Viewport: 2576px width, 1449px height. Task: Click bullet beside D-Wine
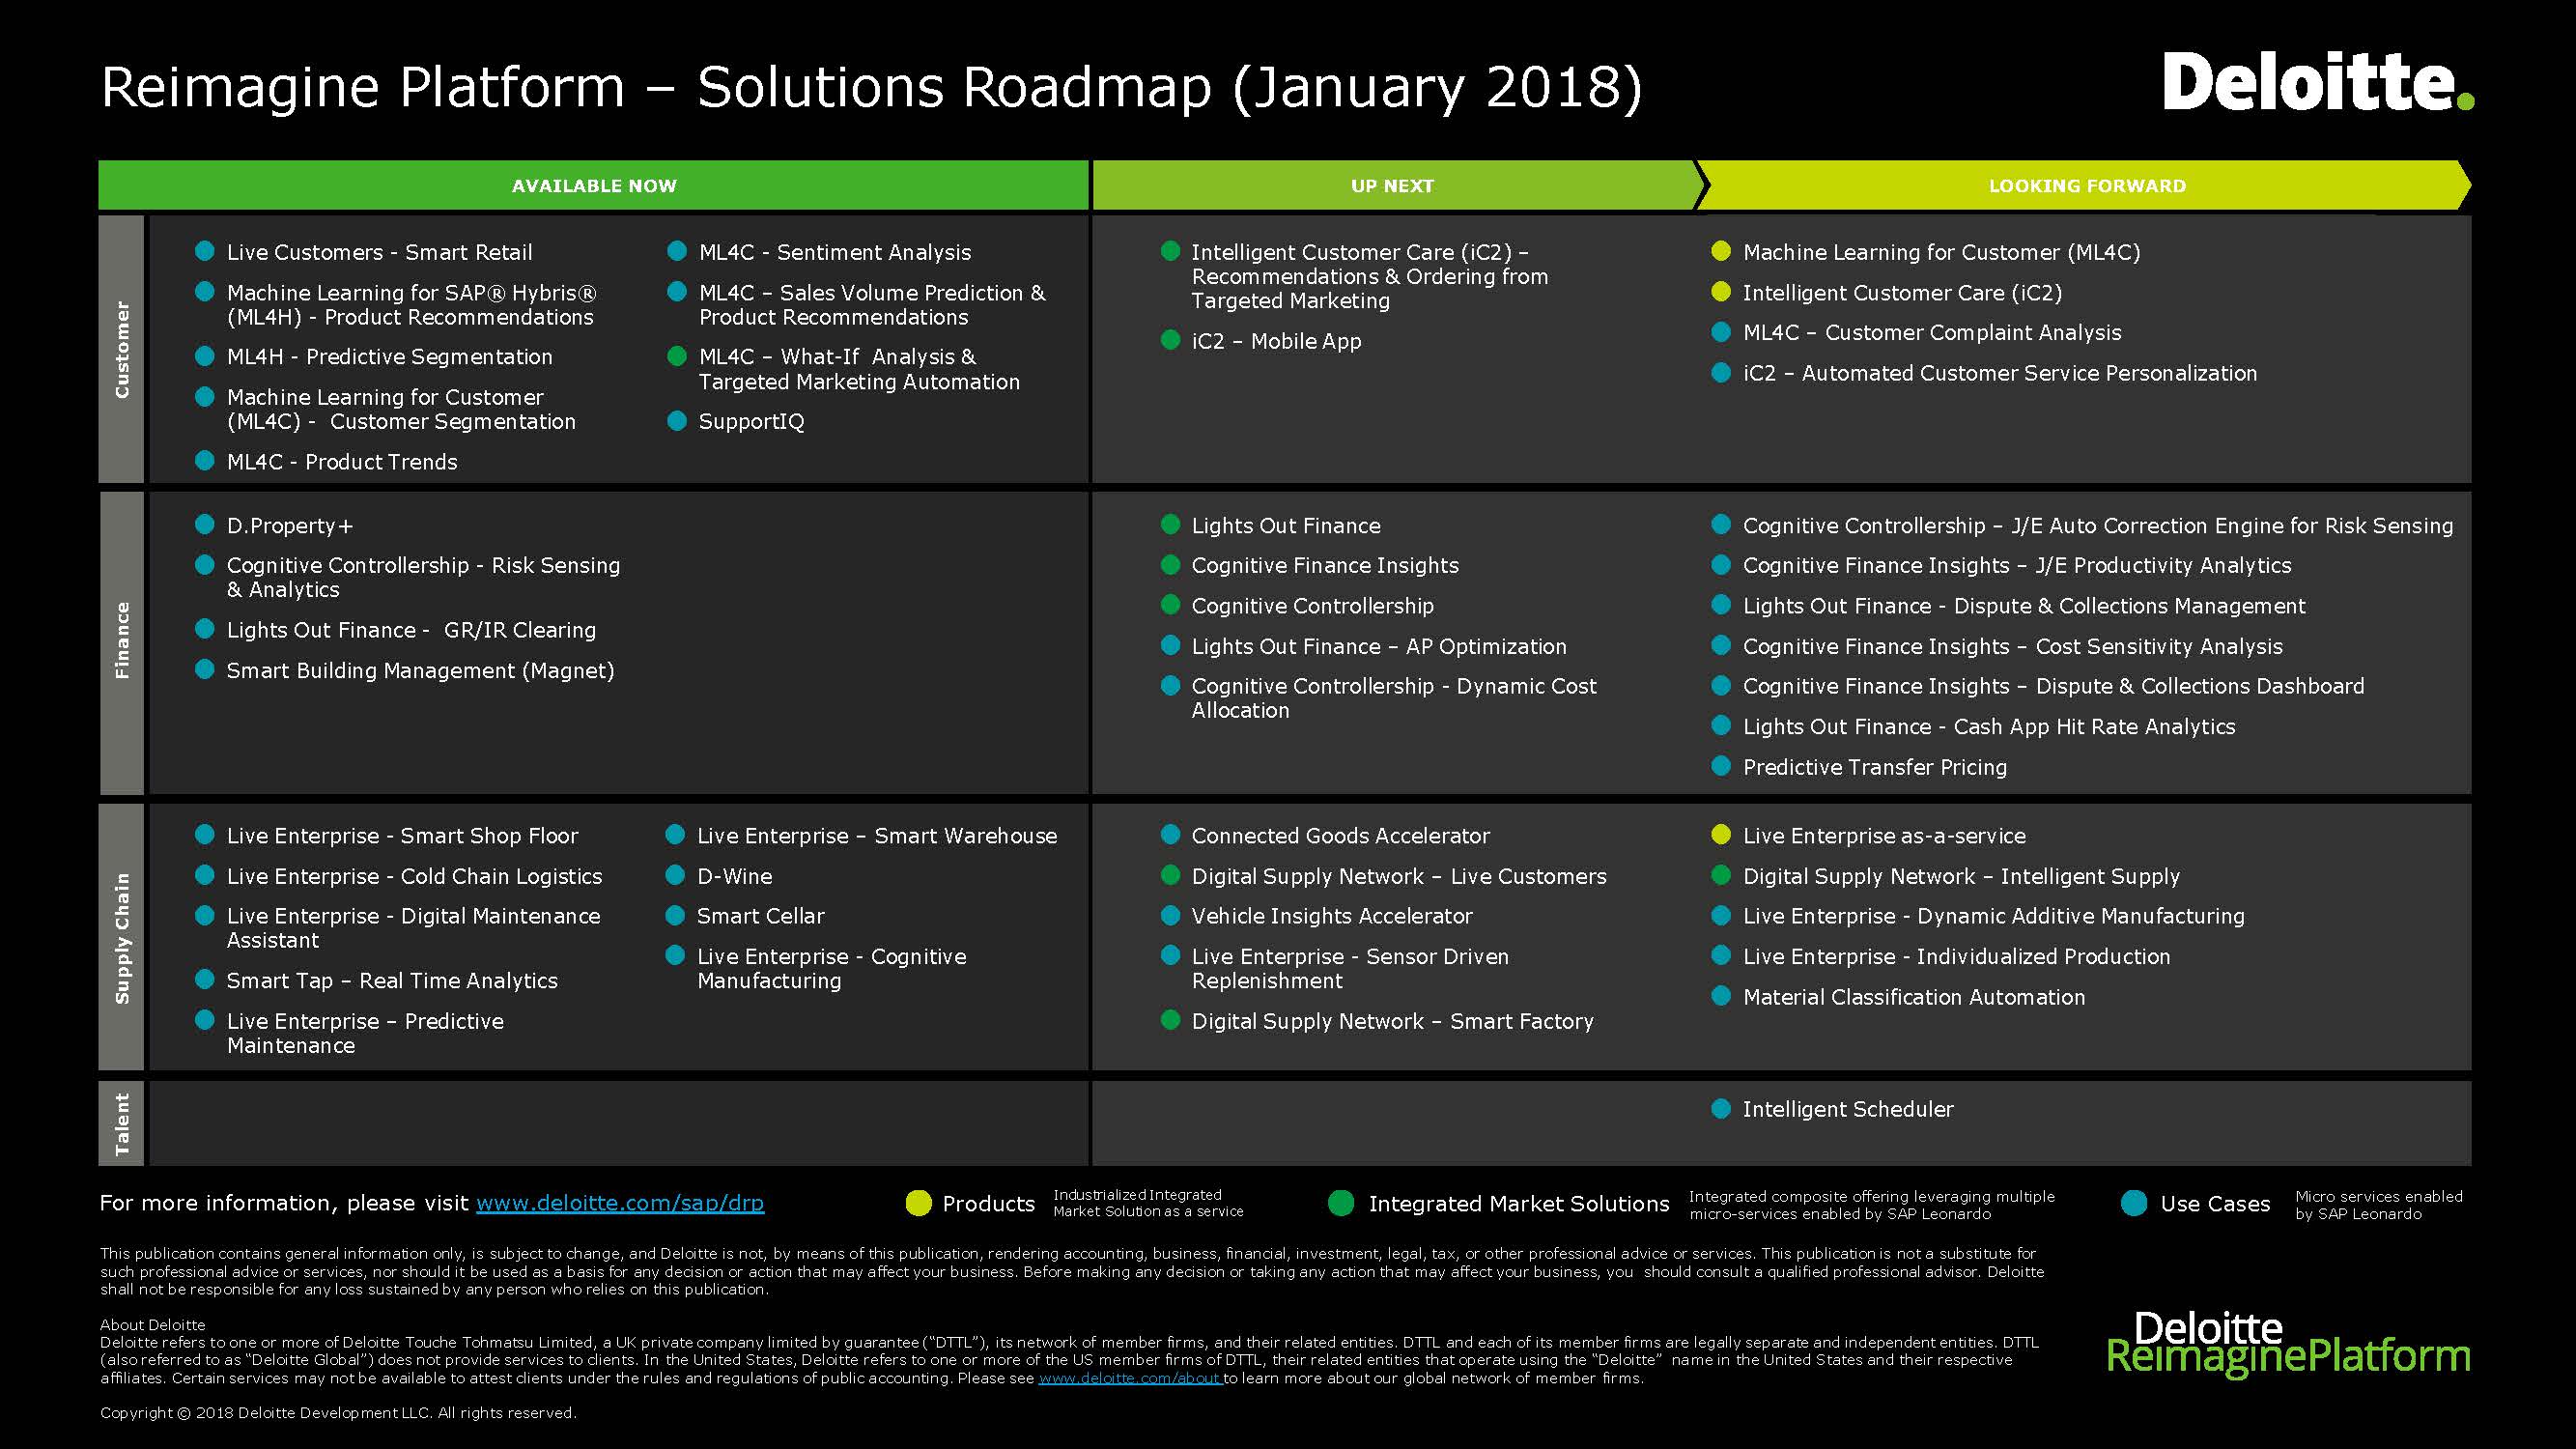coord(675,875)
